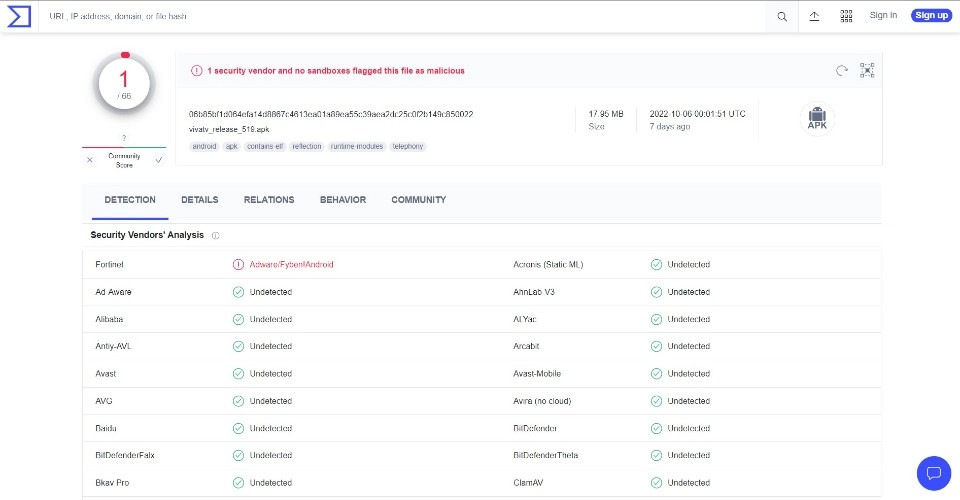Click the similarity graph scan icon
Screen dimensions: 960x500
(x=867, y=70)
